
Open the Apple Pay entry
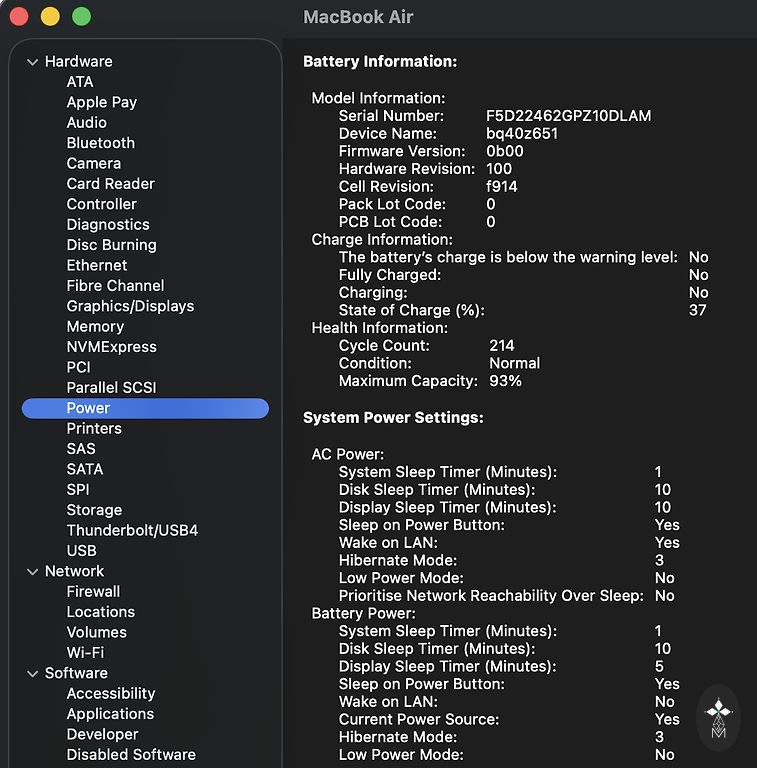101,102
